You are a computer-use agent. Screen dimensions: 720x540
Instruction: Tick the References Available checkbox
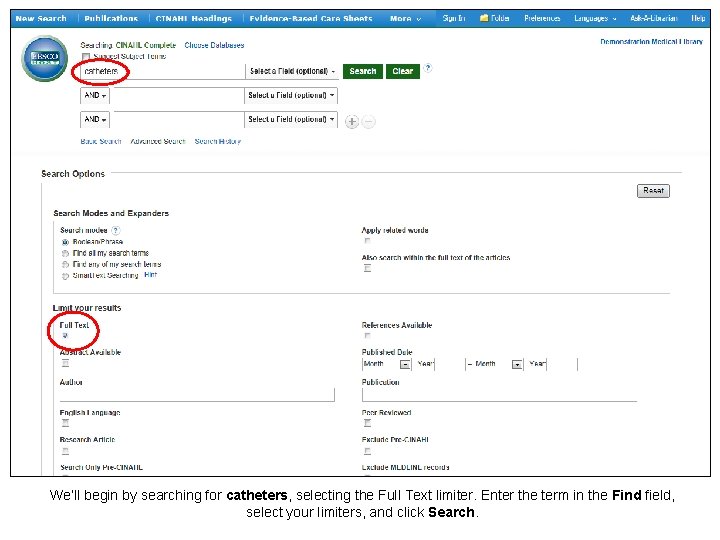(x=367, y=336)
